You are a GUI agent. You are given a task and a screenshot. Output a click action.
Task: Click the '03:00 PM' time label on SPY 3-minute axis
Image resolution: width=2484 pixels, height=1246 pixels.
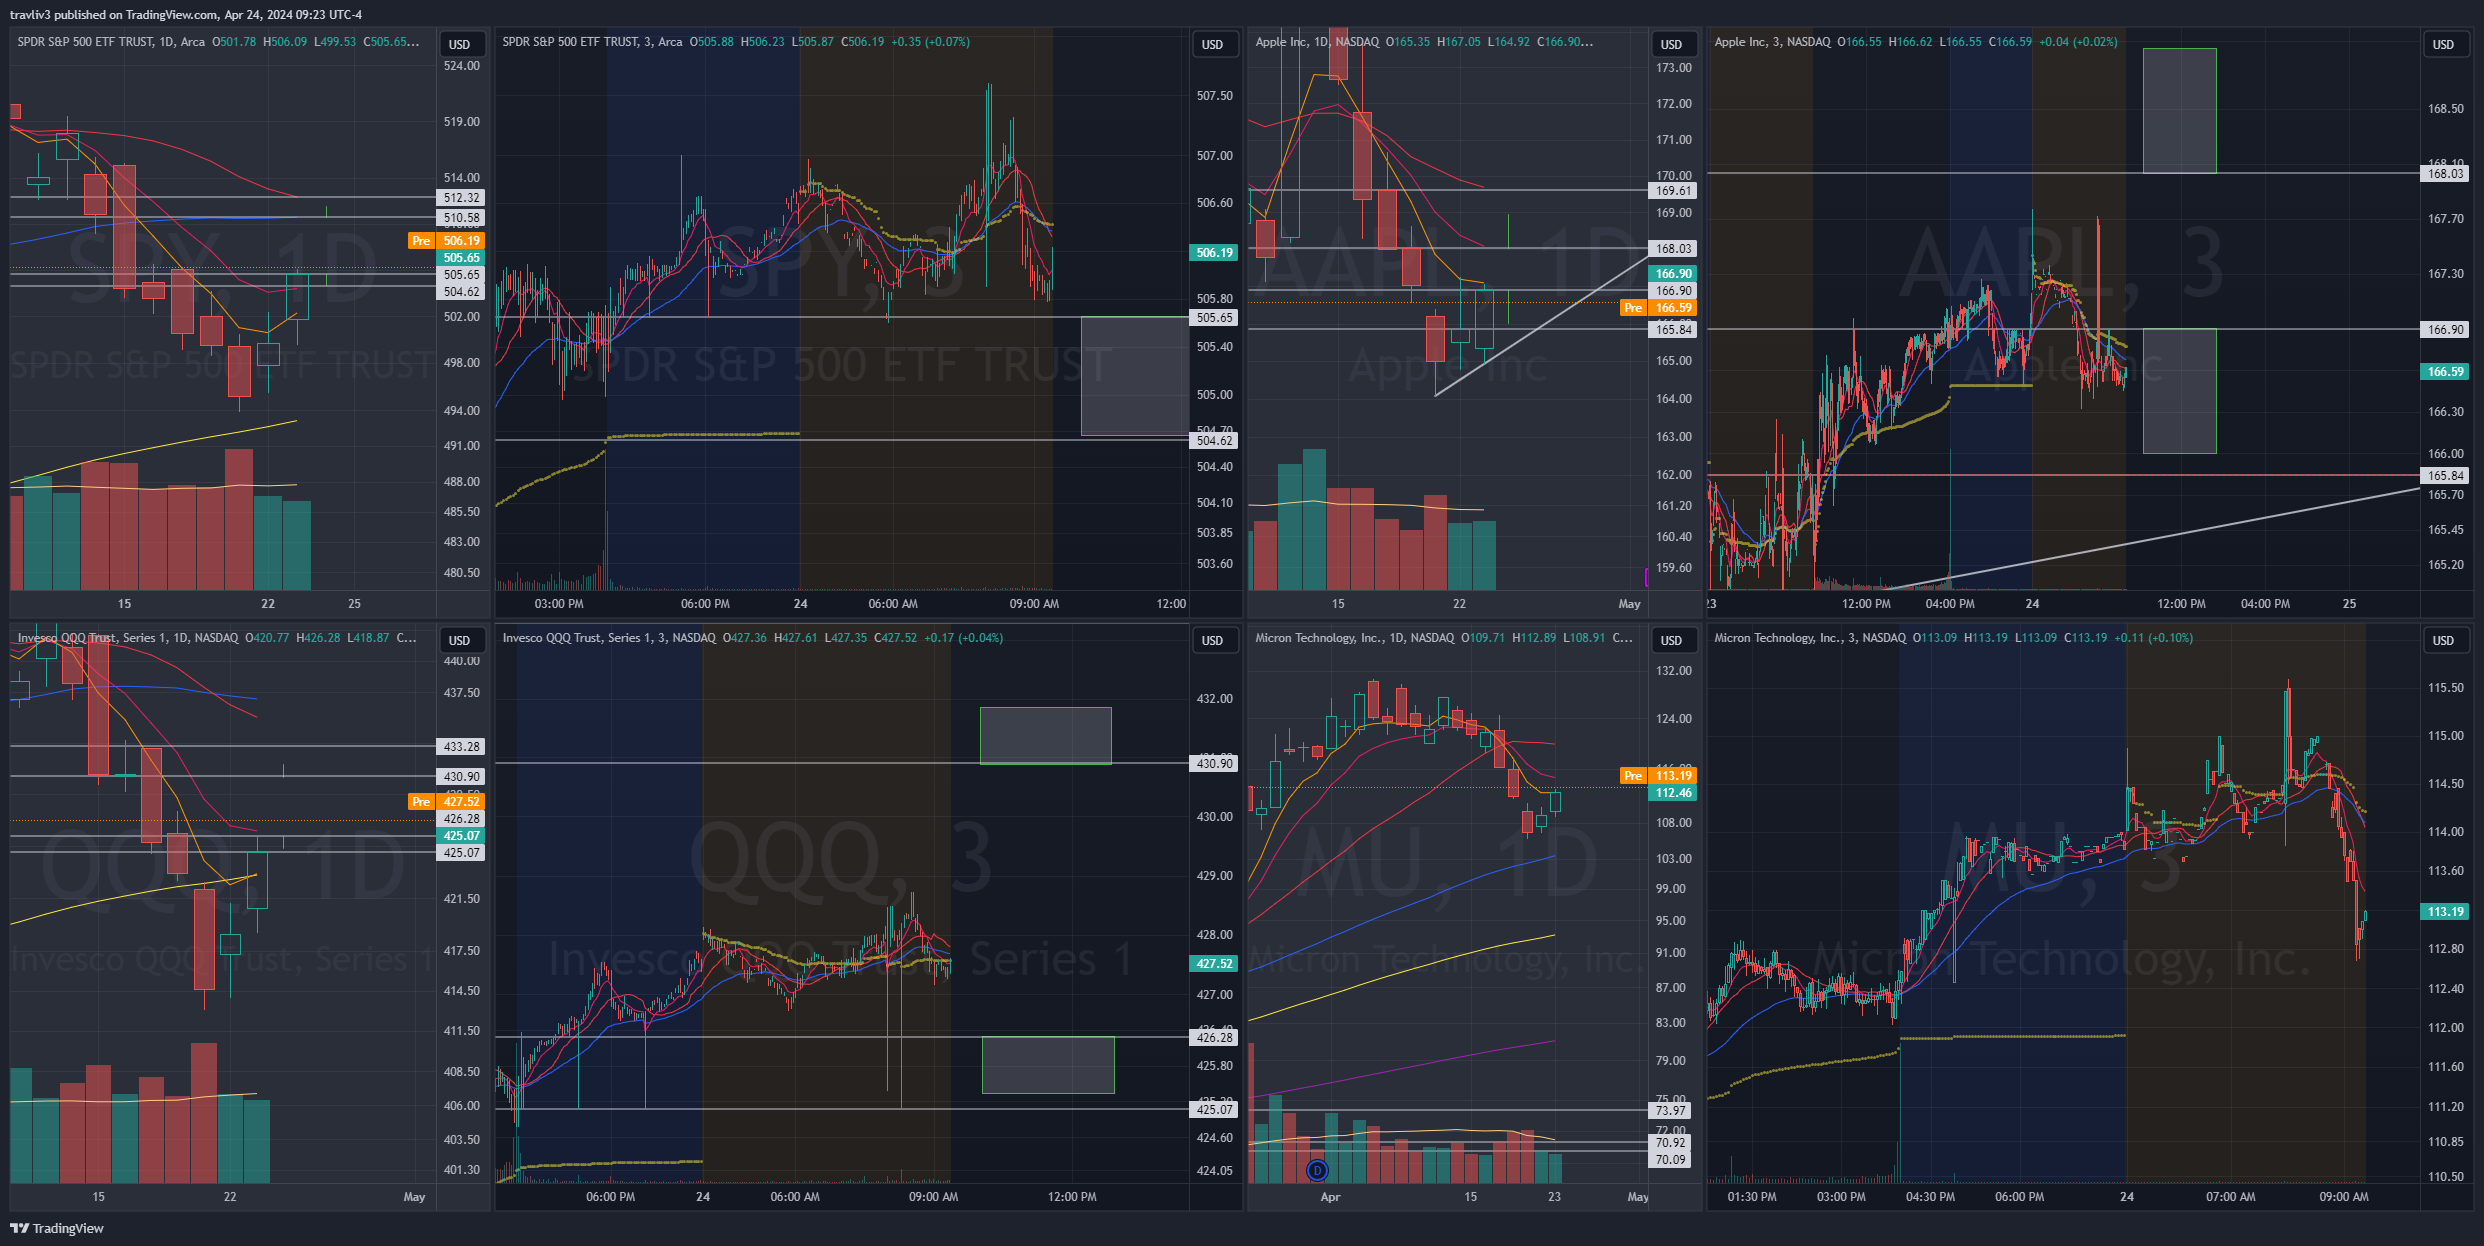559,604
